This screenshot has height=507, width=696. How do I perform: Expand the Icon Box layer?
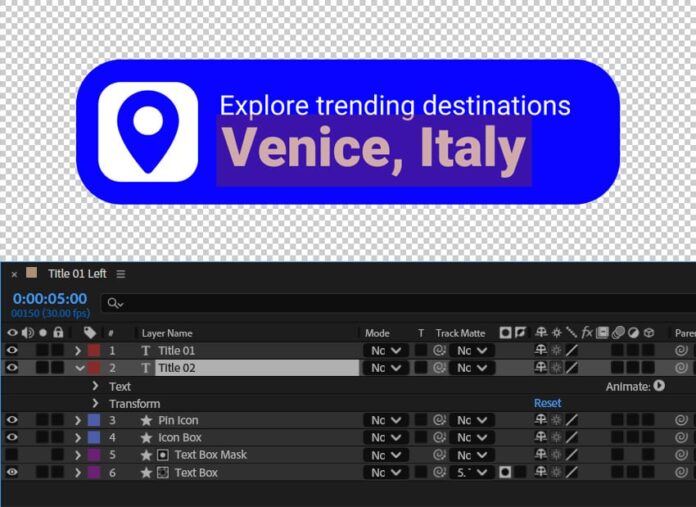pos(78,438)
